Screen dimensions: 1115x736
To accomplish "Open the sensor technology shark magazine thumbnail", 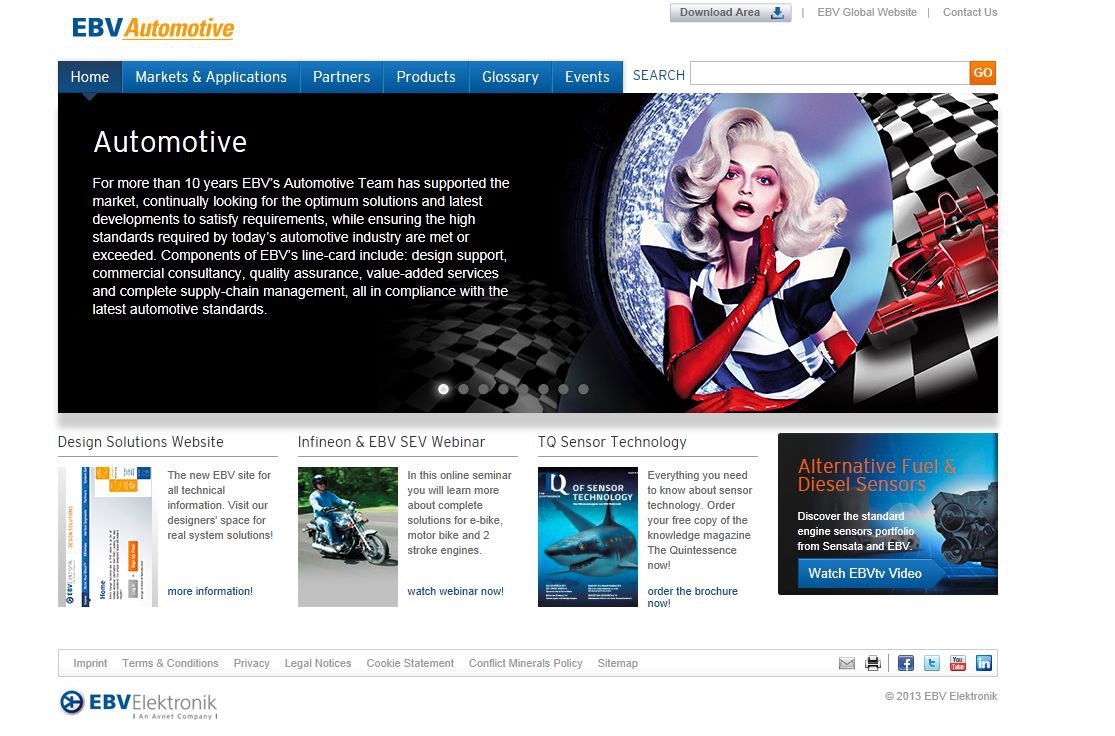I will (x=588, y=537).
